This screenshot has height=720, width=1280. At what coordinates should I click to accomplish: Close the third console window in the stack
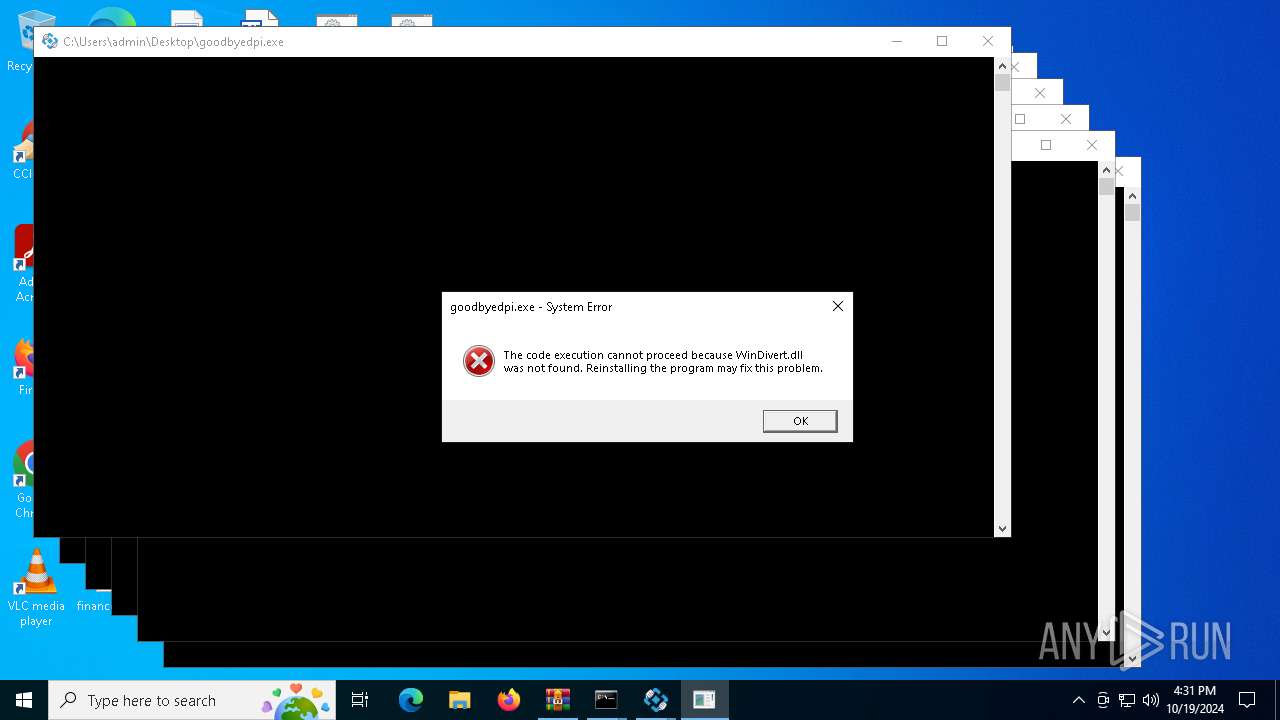coord(1040,93)
